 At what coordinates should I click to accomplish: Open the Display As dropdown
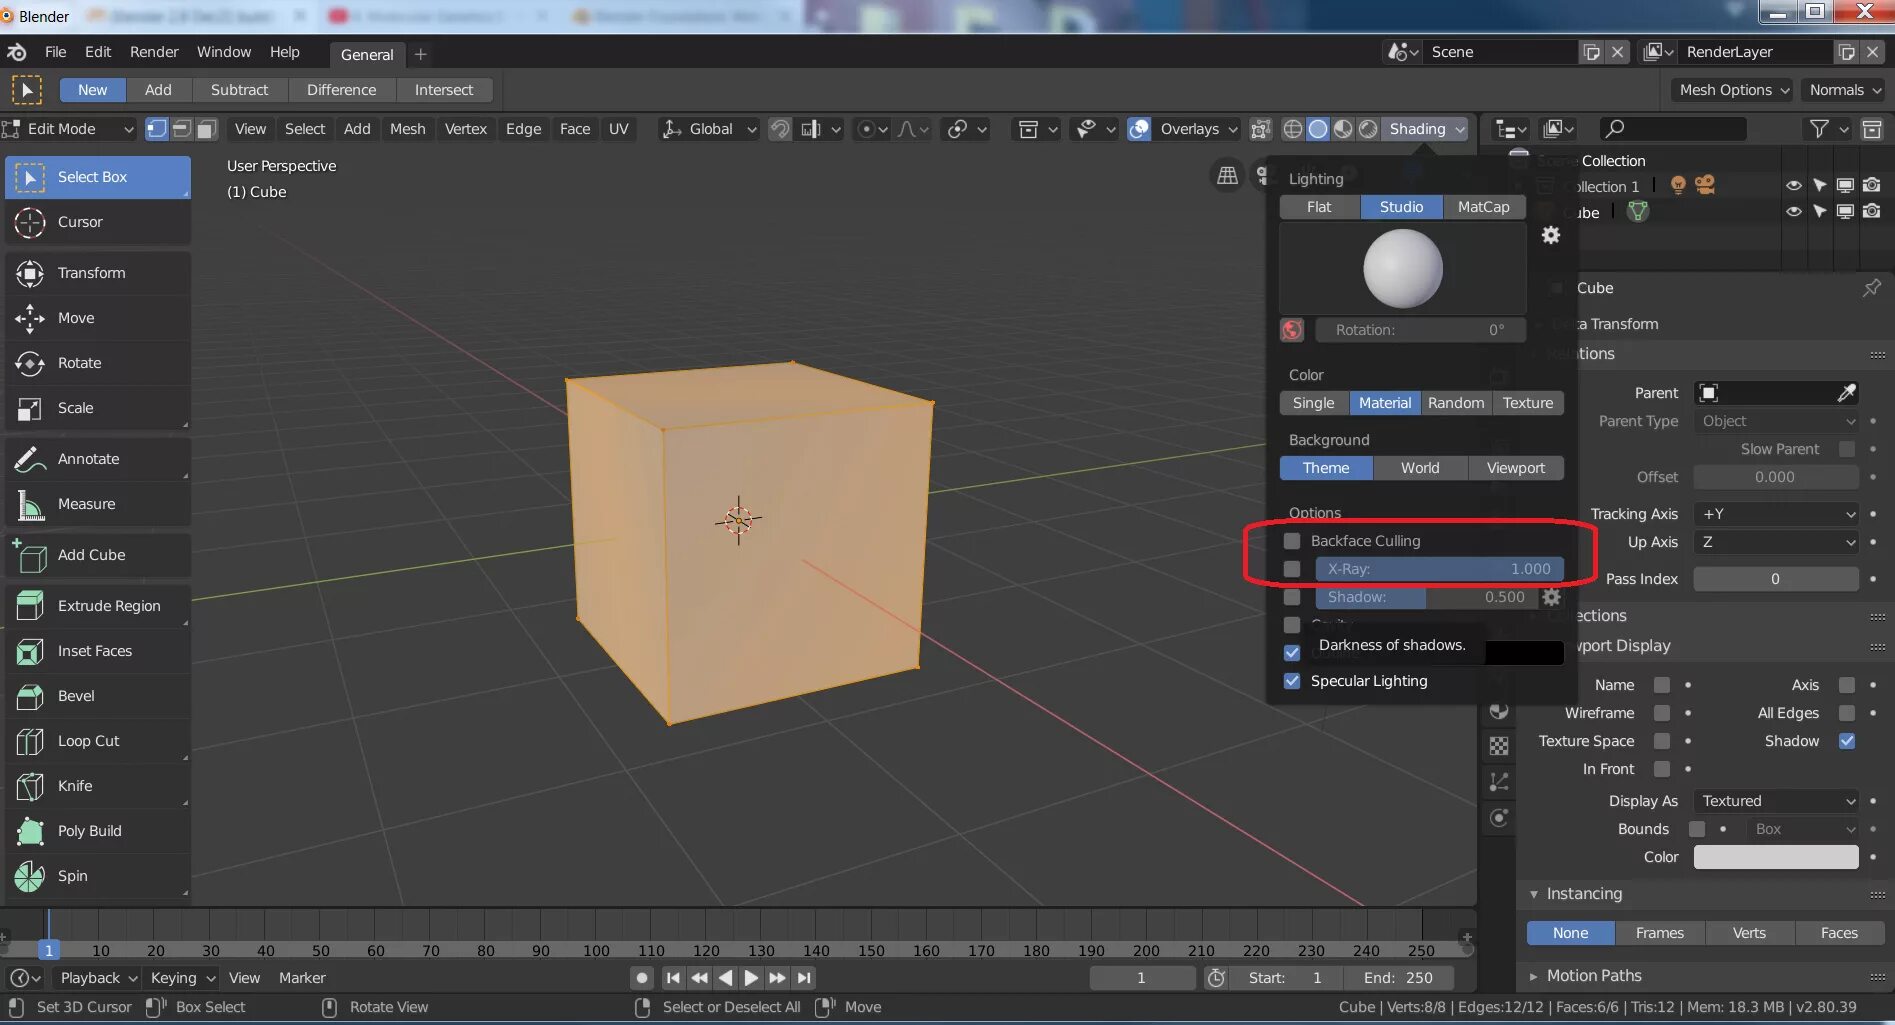[x=1776, y=801]
